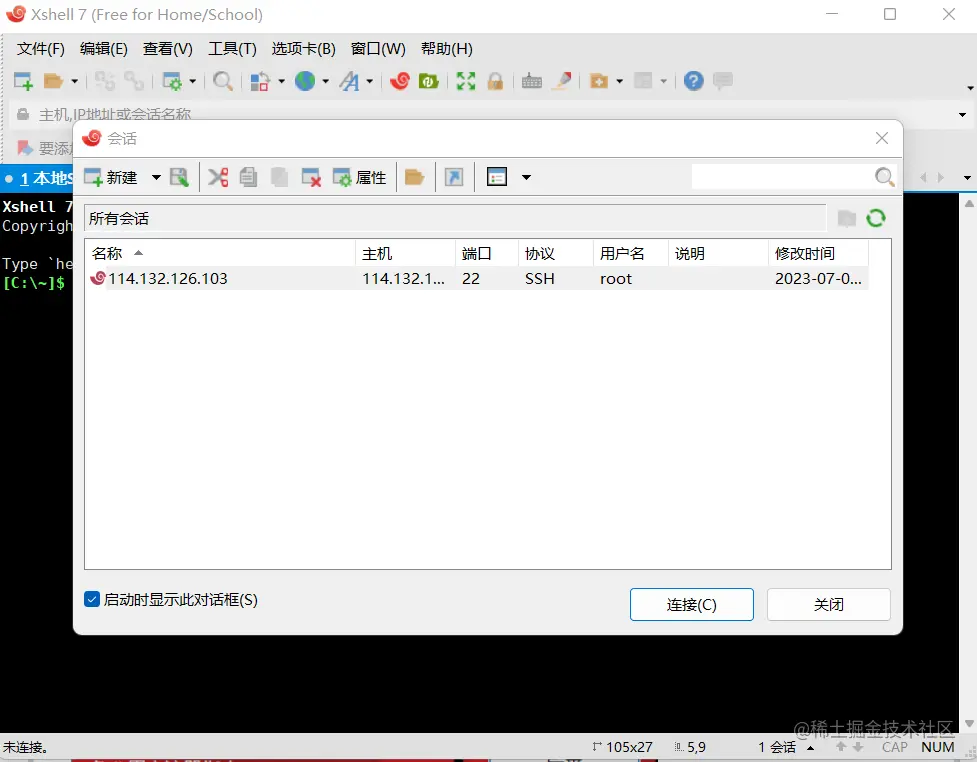Launch Xftp via the green folder icon
The height and width of the screenshot is (762, 977).
(429, 81)
